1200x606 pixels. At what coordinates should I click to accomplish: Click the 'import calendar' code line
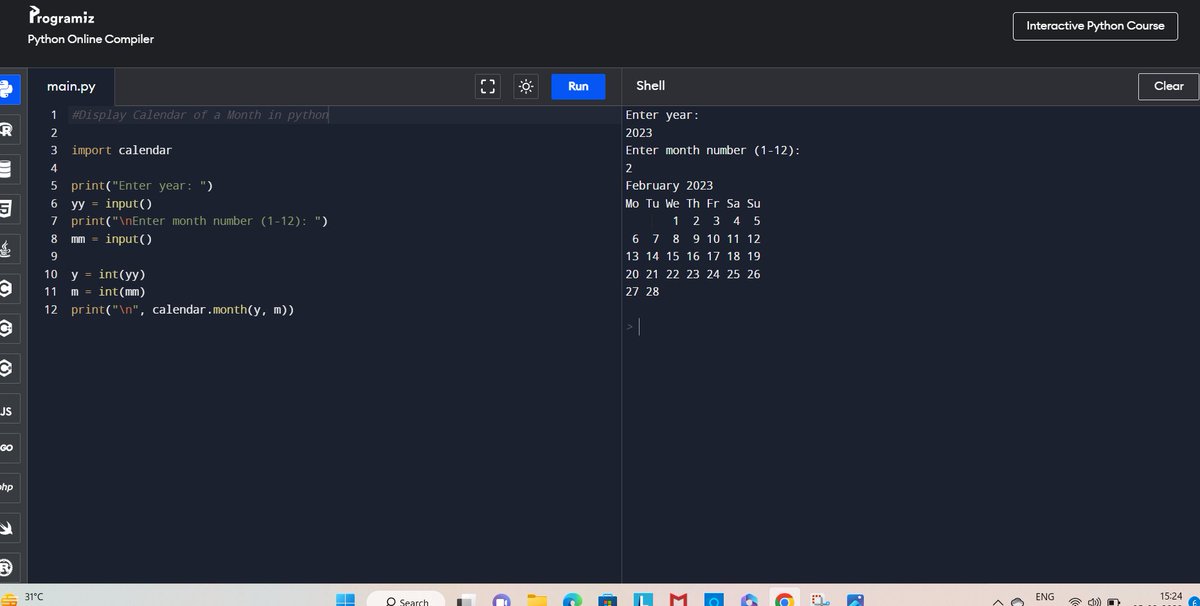[x=122, y=150]
